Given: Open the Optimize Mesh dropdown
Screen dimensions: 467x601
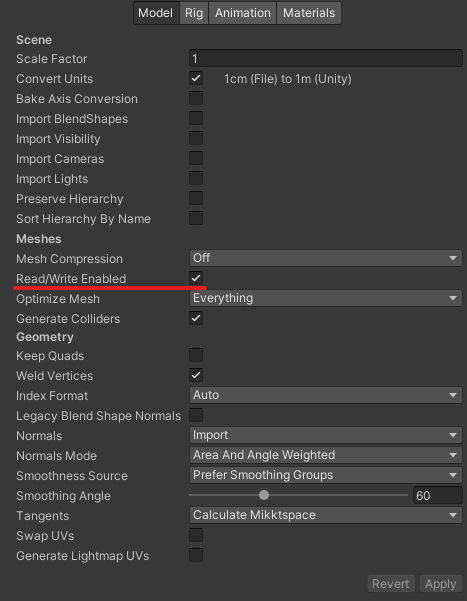Looking at the screenshot, I should pos(326,298).
